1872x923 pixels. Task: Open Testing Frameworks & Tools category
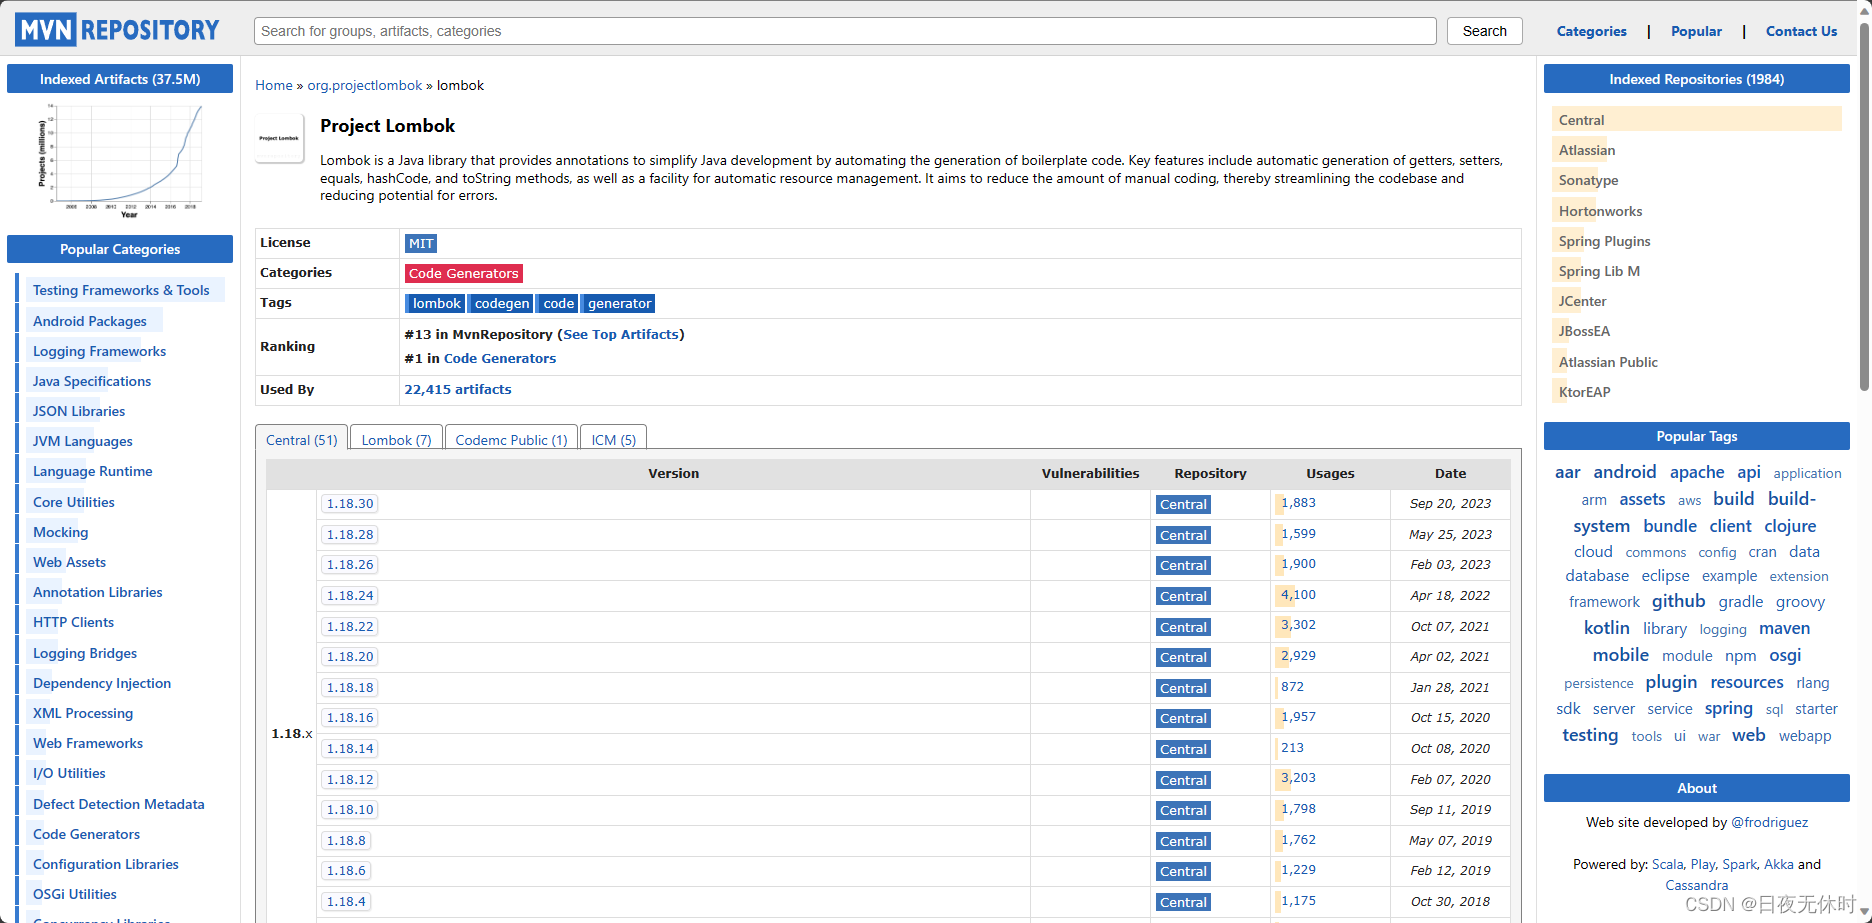(121, 290)
